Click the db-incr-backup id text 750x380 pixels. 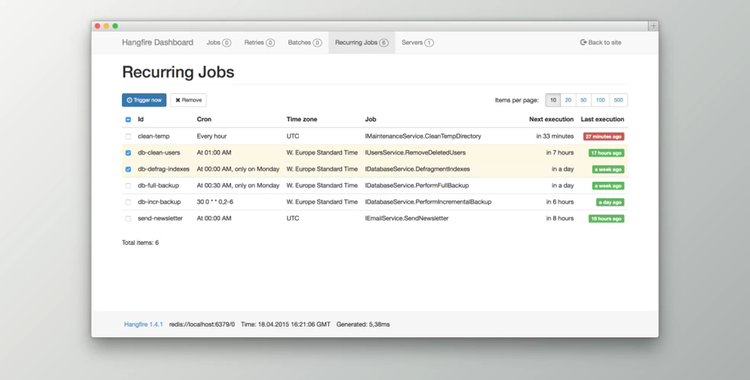coord(159,202)
